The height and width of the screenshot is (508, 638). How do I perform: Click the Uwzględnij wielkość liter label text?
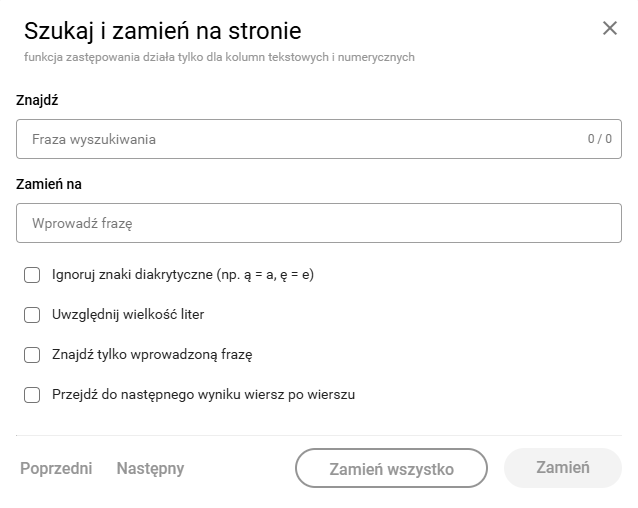pos(128,314)
